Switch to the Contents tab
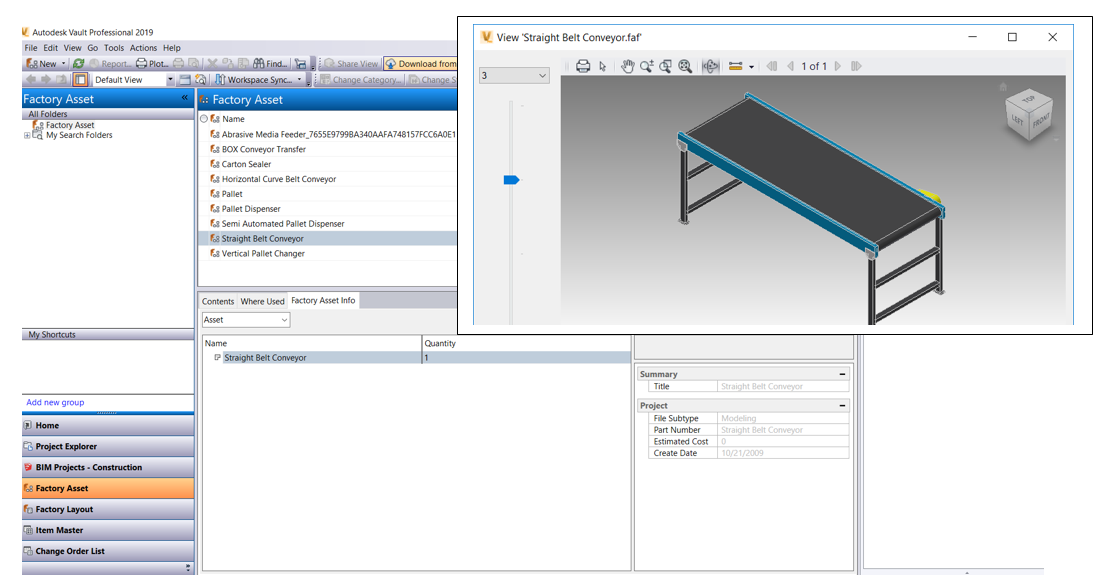The height and width of the screenshot is (588, 1102). 218,301
